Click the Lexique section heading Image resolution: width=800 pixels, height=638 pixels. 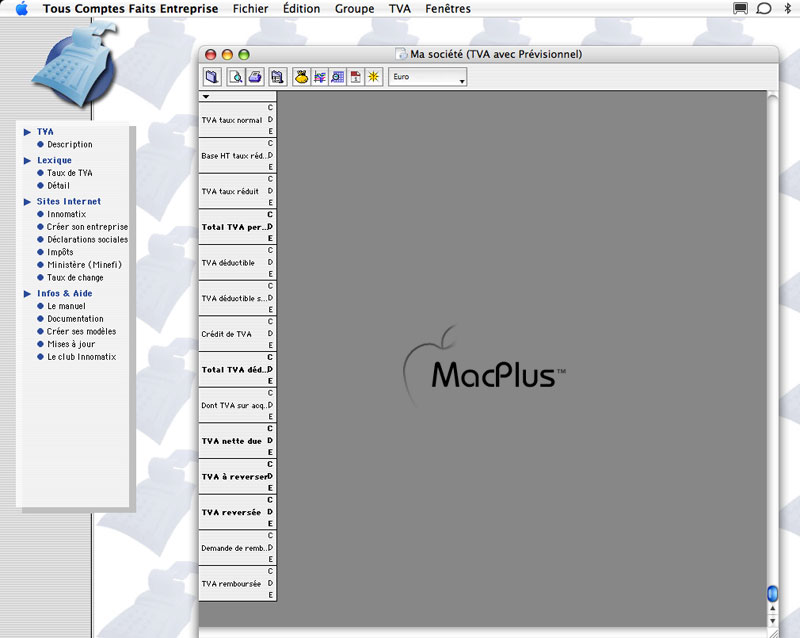point(54,160)
